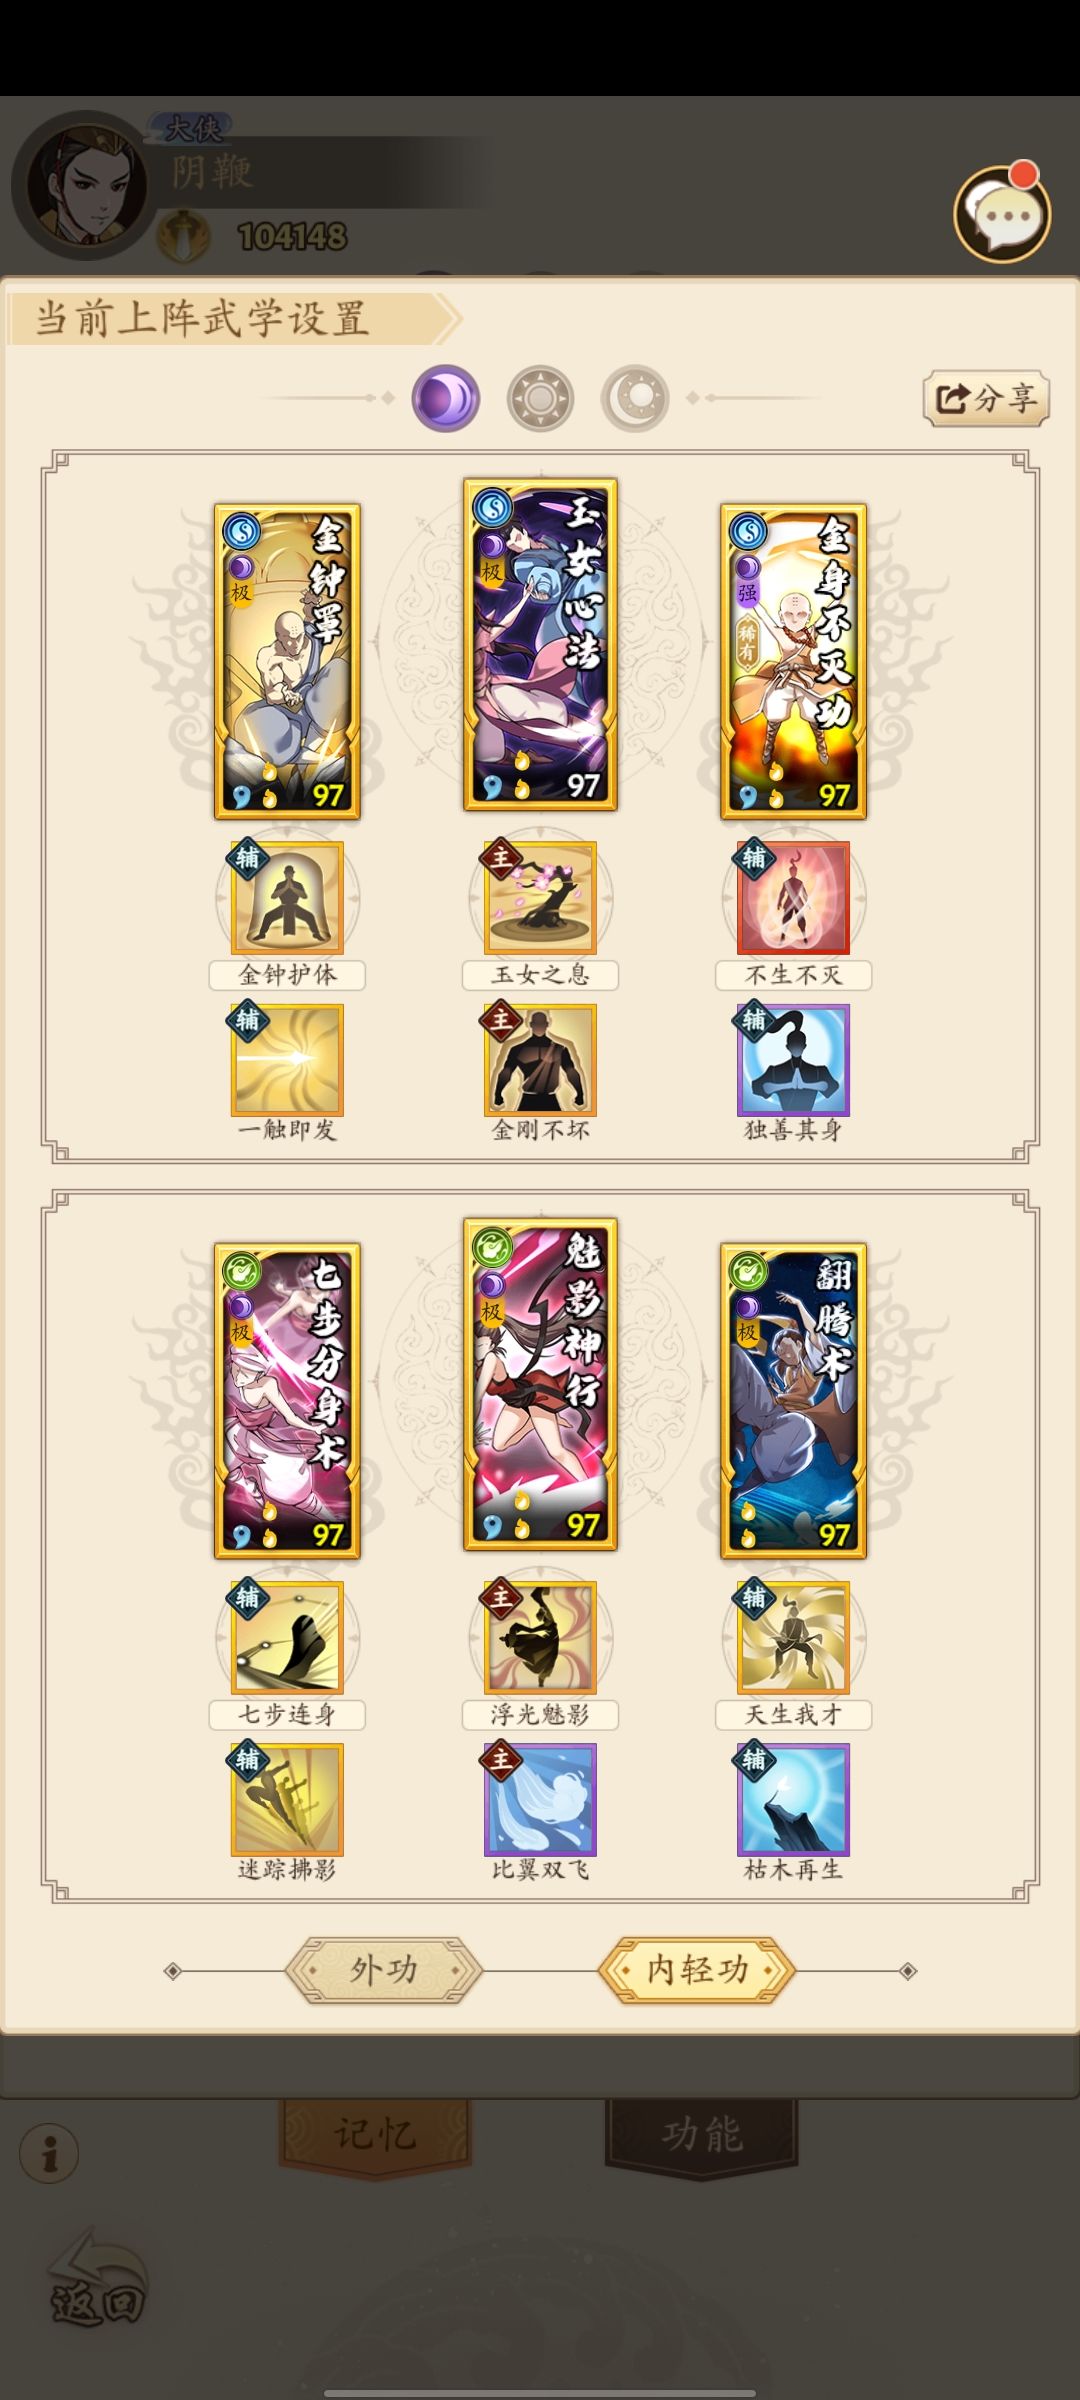Open the chat bubble icon

coord(1002,214)
